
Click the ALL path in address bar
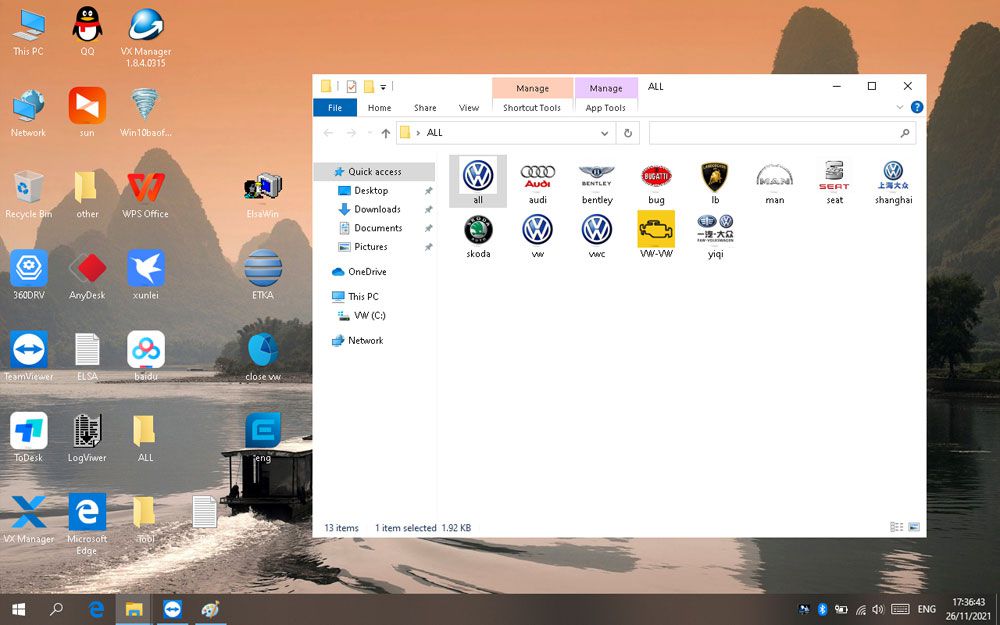[434, 133]
